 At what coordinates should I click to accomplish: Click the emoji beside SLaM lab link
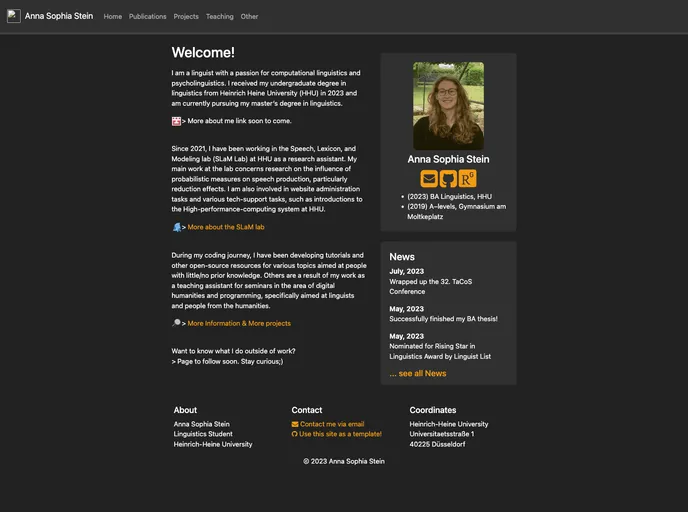point(176,227)
